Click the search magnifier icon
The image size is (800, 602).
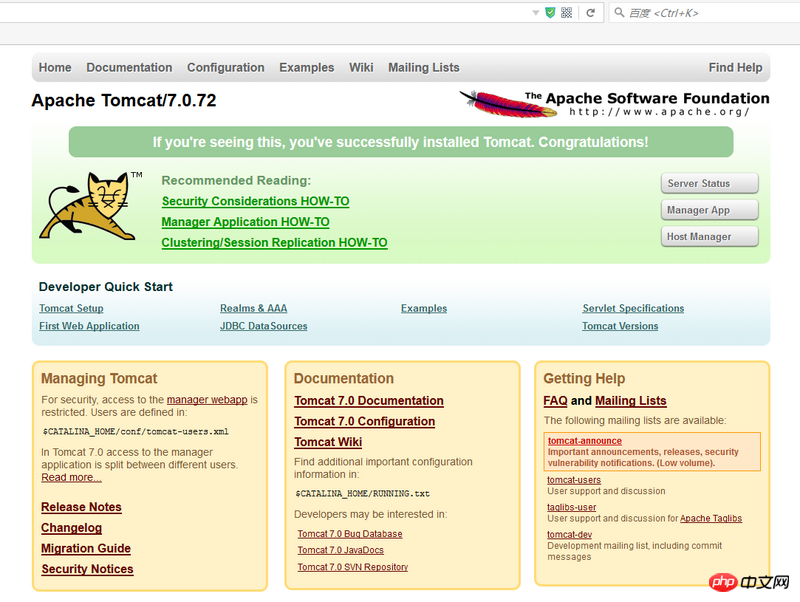pyautogui.click(x=619, y=12)
